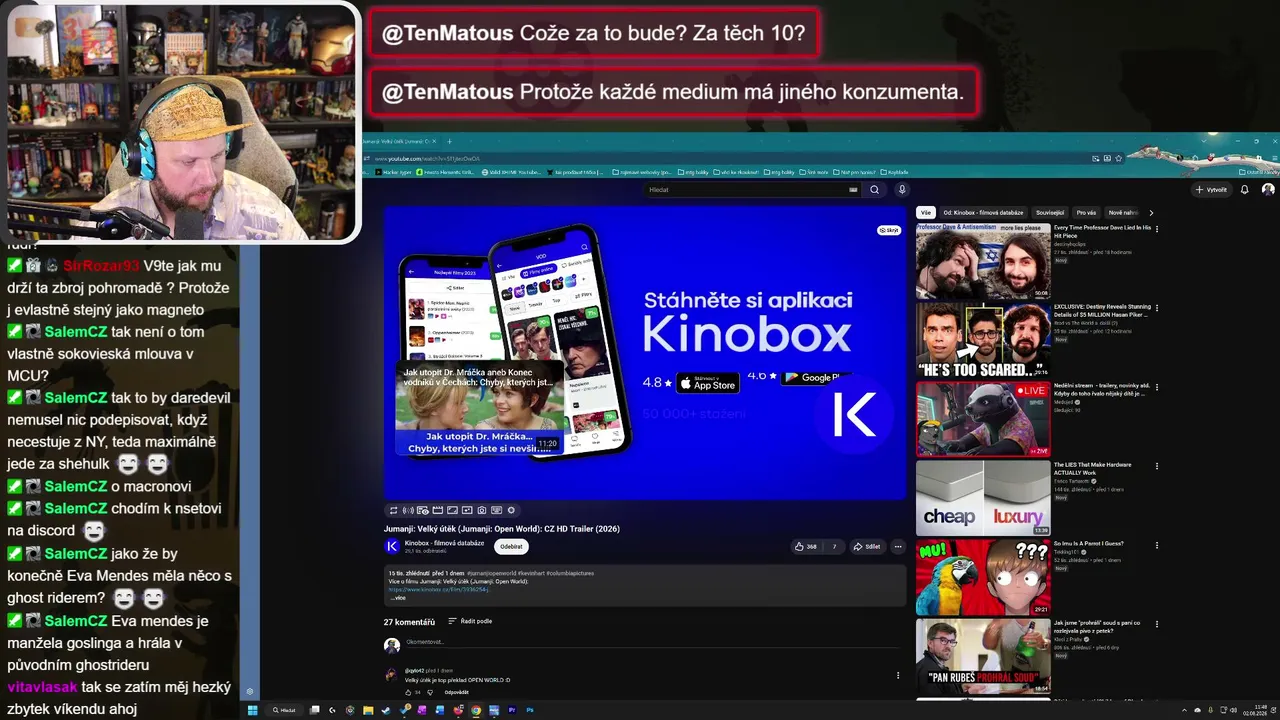Select the 'Vše' filter chip
The image size is (1280, 720).
[926, 213]
